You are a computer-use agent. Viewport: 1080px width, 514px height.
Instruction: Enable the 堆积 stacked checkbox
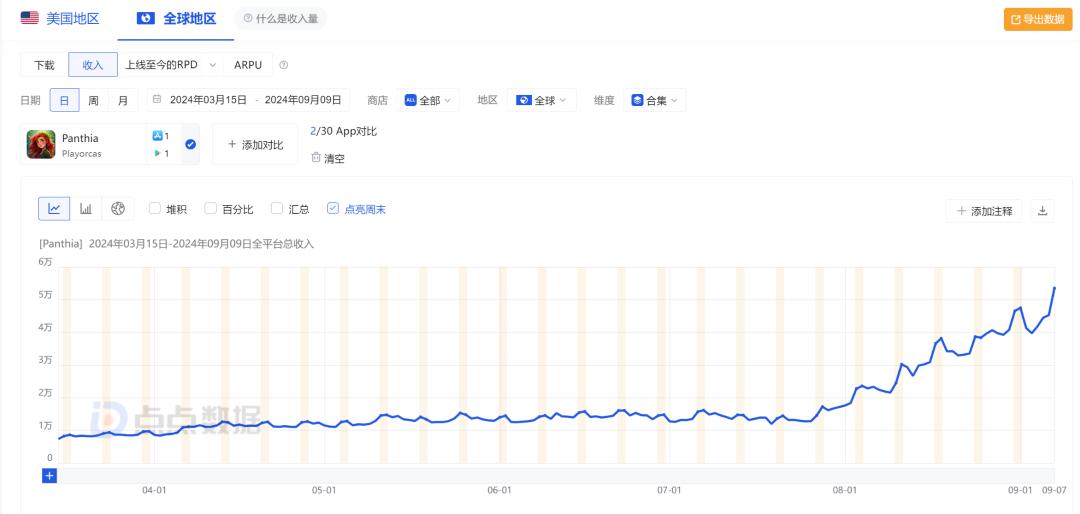click(154, 208)
